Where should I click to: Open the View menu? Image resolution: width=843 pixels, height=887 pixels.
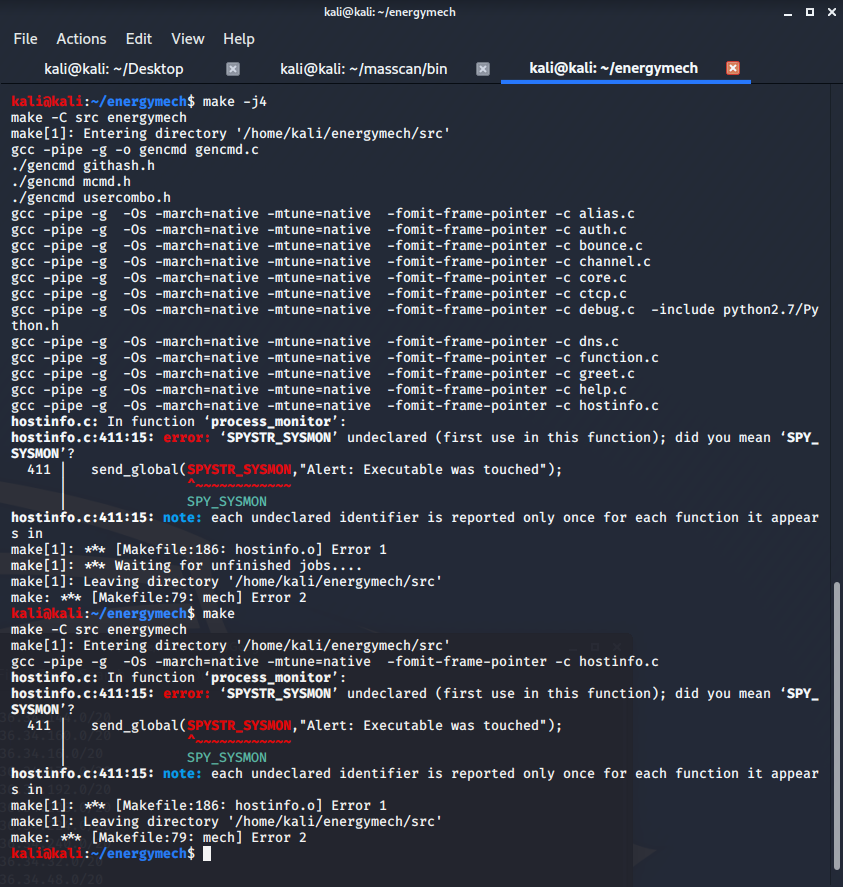click(187, 39)
